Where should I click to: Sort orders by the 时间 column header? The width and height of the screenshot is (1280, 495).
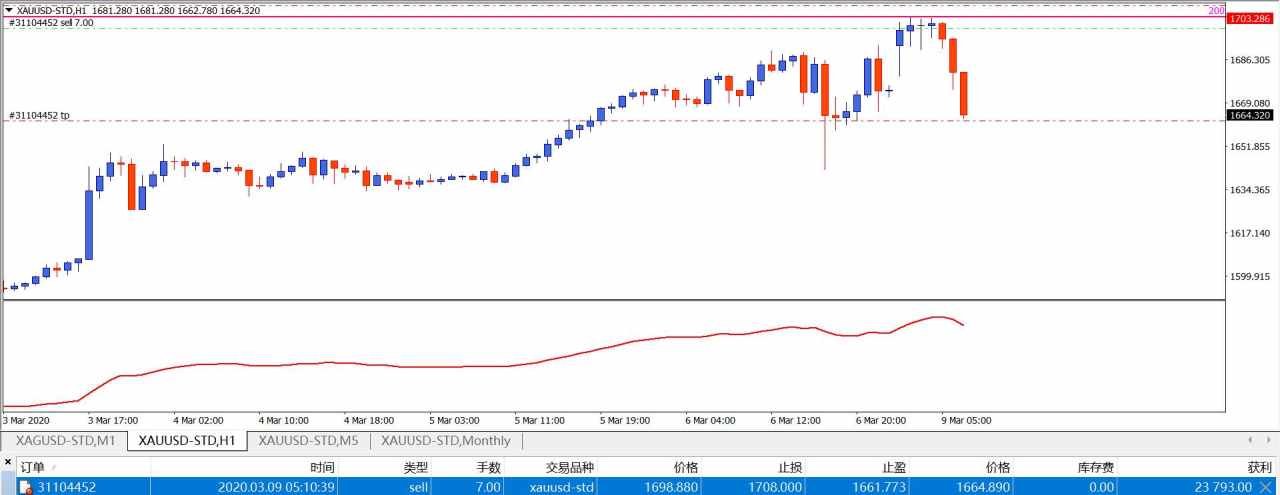coord(322,467)
